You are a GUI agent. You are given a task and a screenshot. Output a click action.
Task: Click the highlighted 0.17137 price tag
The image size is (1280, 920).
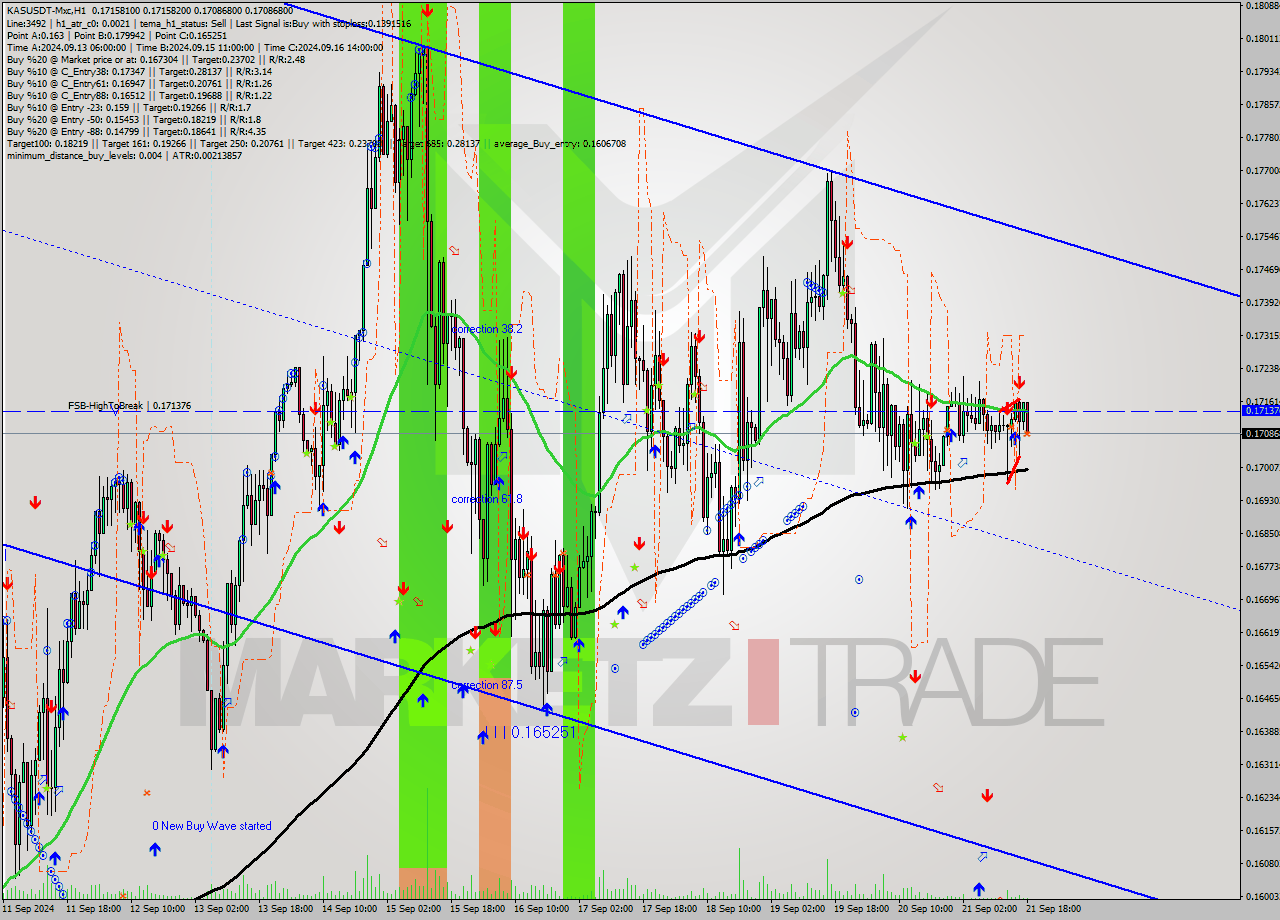click(x=1259, y=411)
